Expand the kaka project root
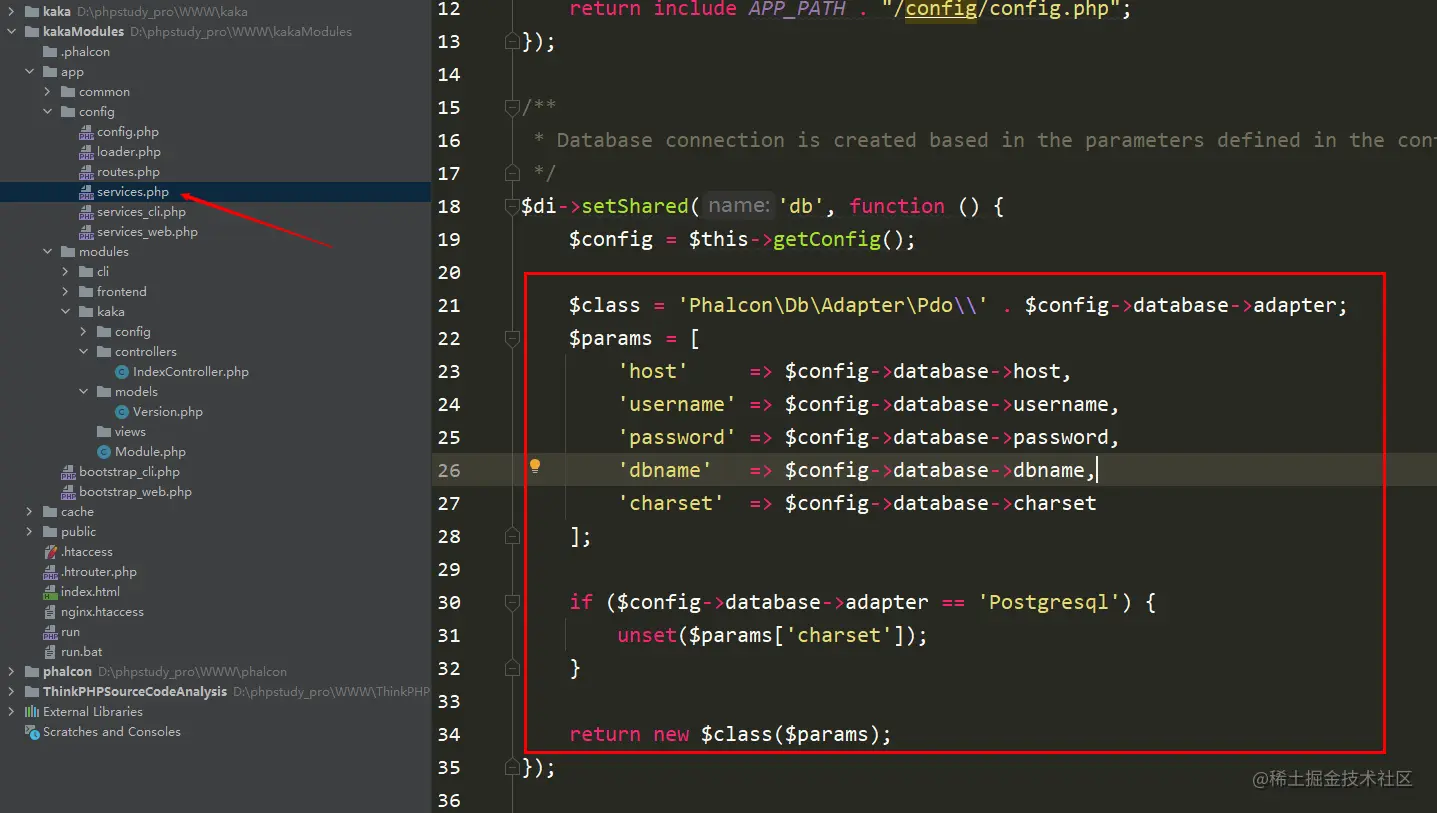Image resolution: width=1437 pixels, height=813 pixels. (x=11, y=12)
